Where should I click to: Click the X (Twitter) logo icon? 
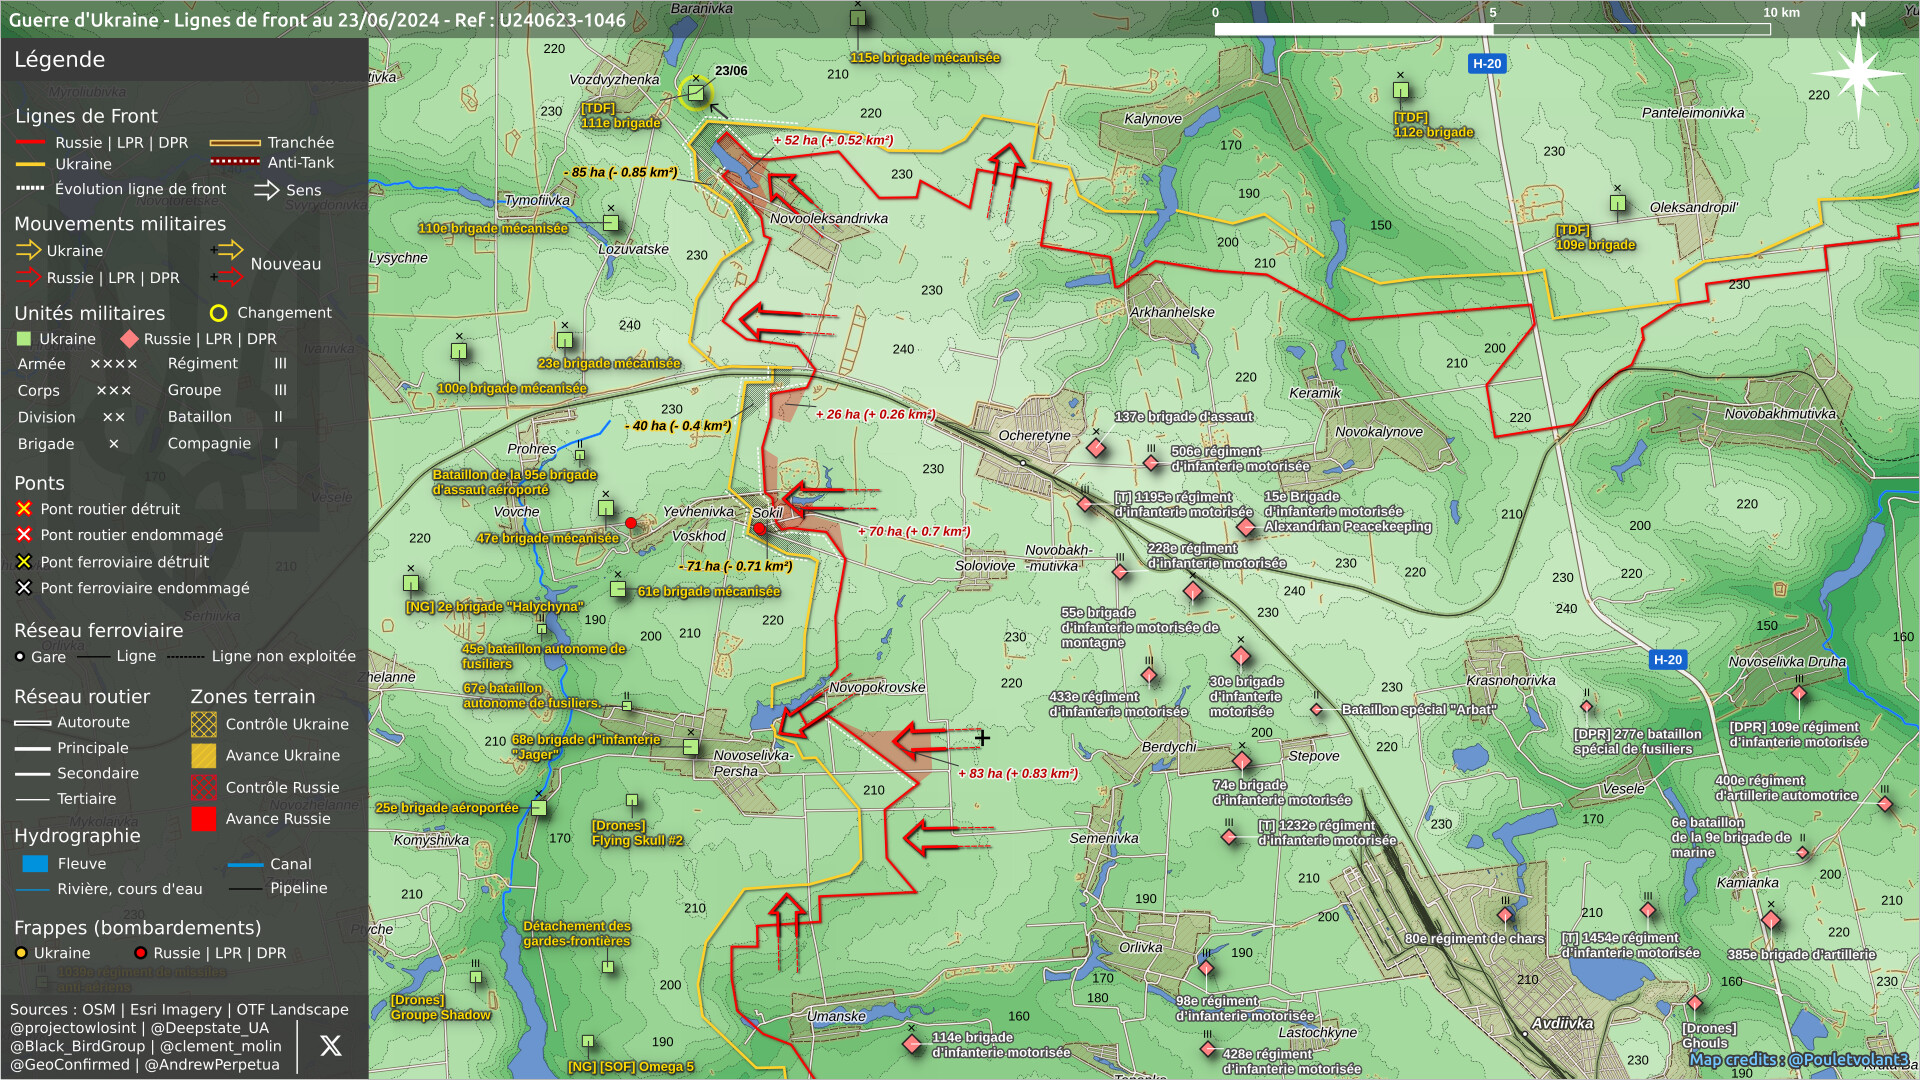point(331,1046)
